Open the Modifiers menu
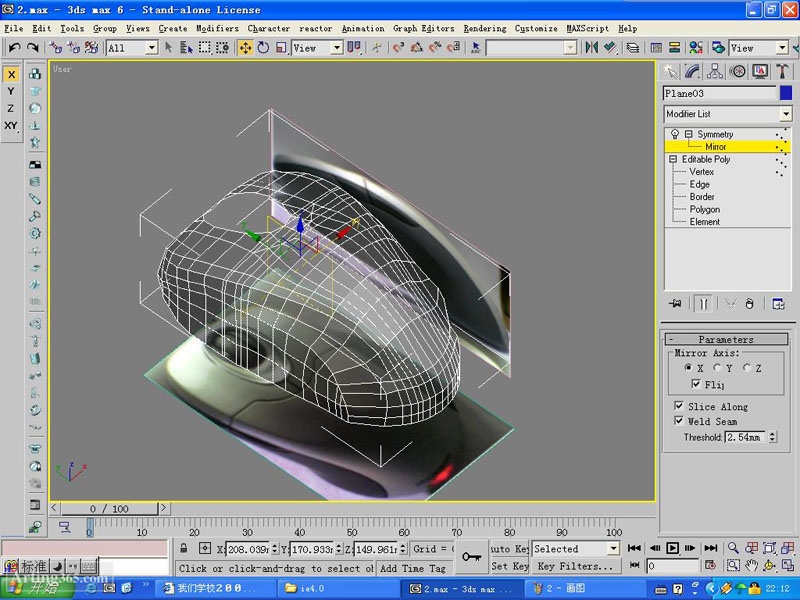The height and width of the screenshot is (600, 800). point(217,28)
